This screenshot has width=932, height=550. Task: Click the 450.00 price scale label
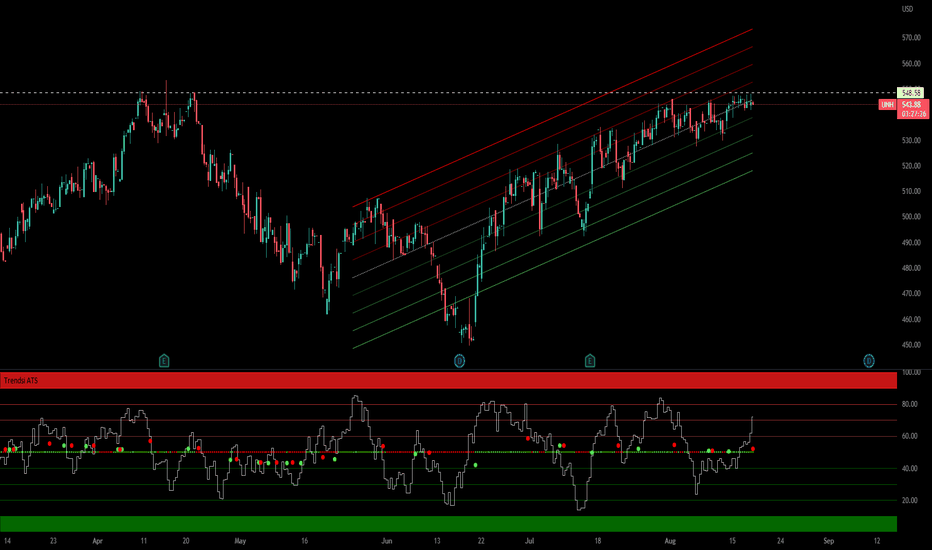coord(911,345)
